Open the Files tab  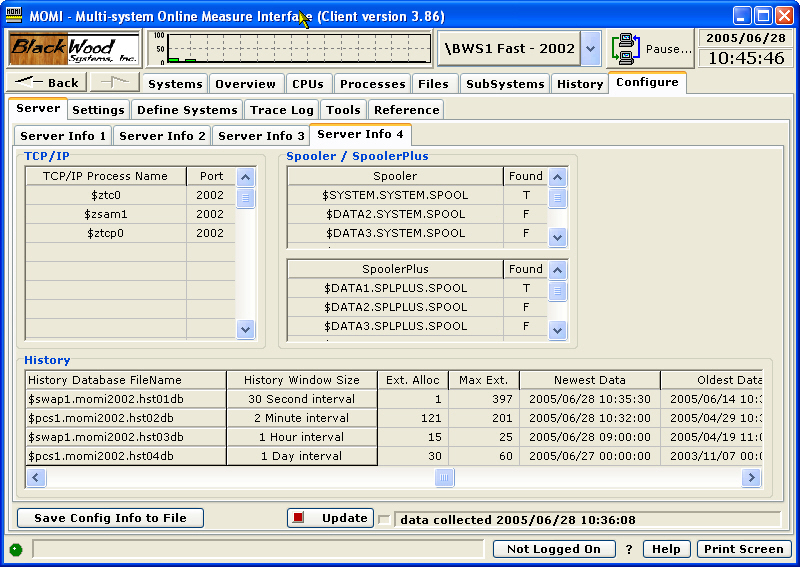tap(433, 84)
